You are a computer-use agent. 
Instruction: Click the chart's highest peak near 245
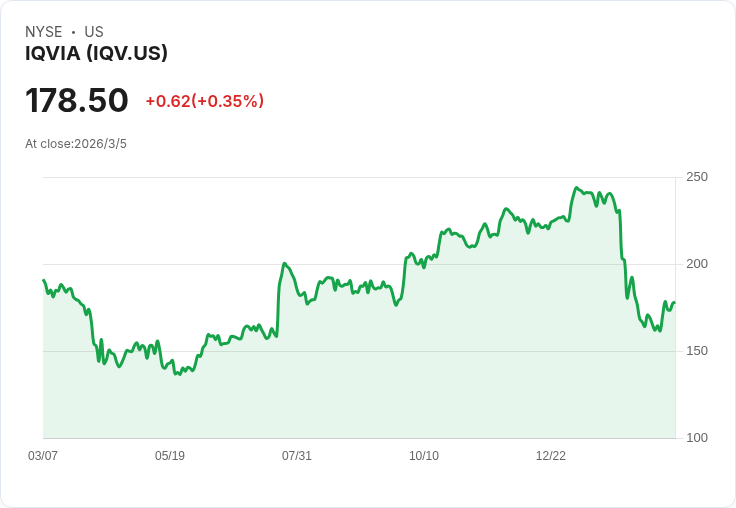pyautogui.click(x=577, y=188)
